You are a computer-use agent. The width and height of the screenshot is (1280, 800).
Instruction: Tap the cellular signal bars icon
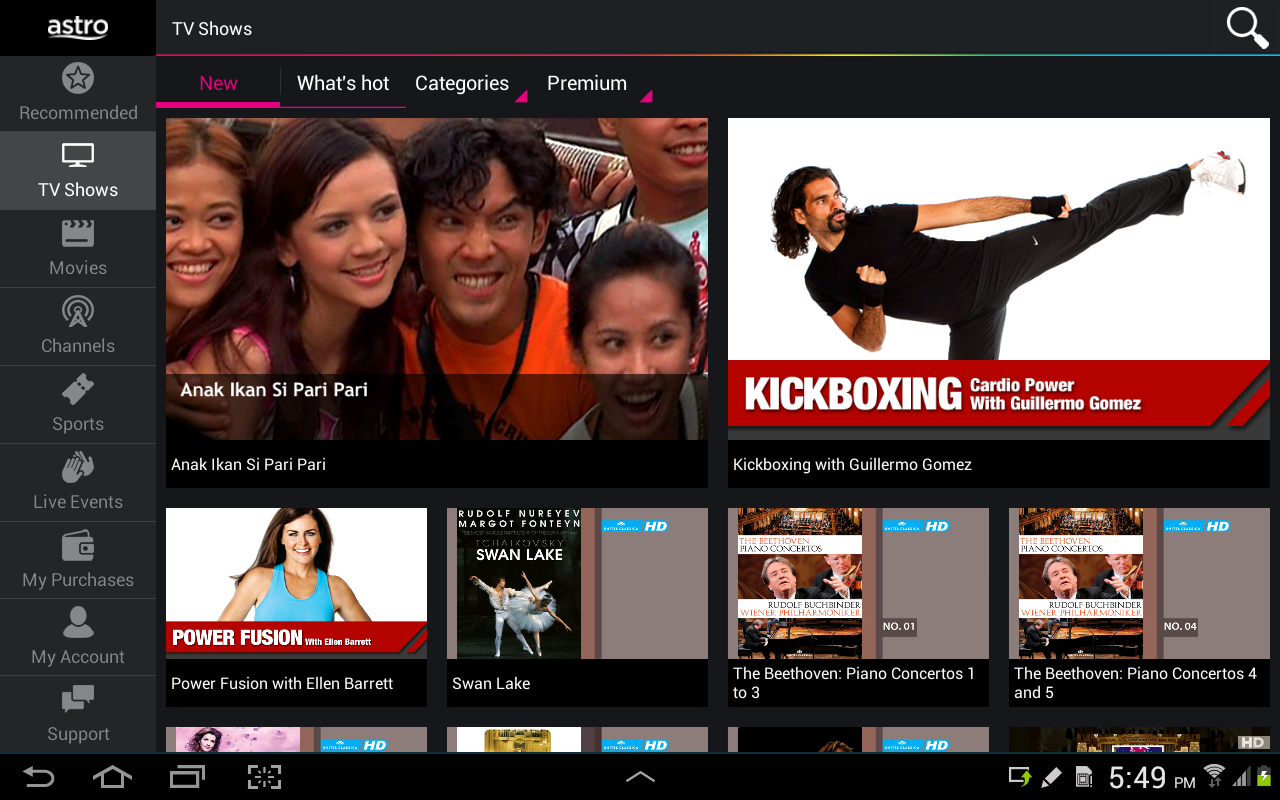pyautogui.click(x=1241, y=776)
